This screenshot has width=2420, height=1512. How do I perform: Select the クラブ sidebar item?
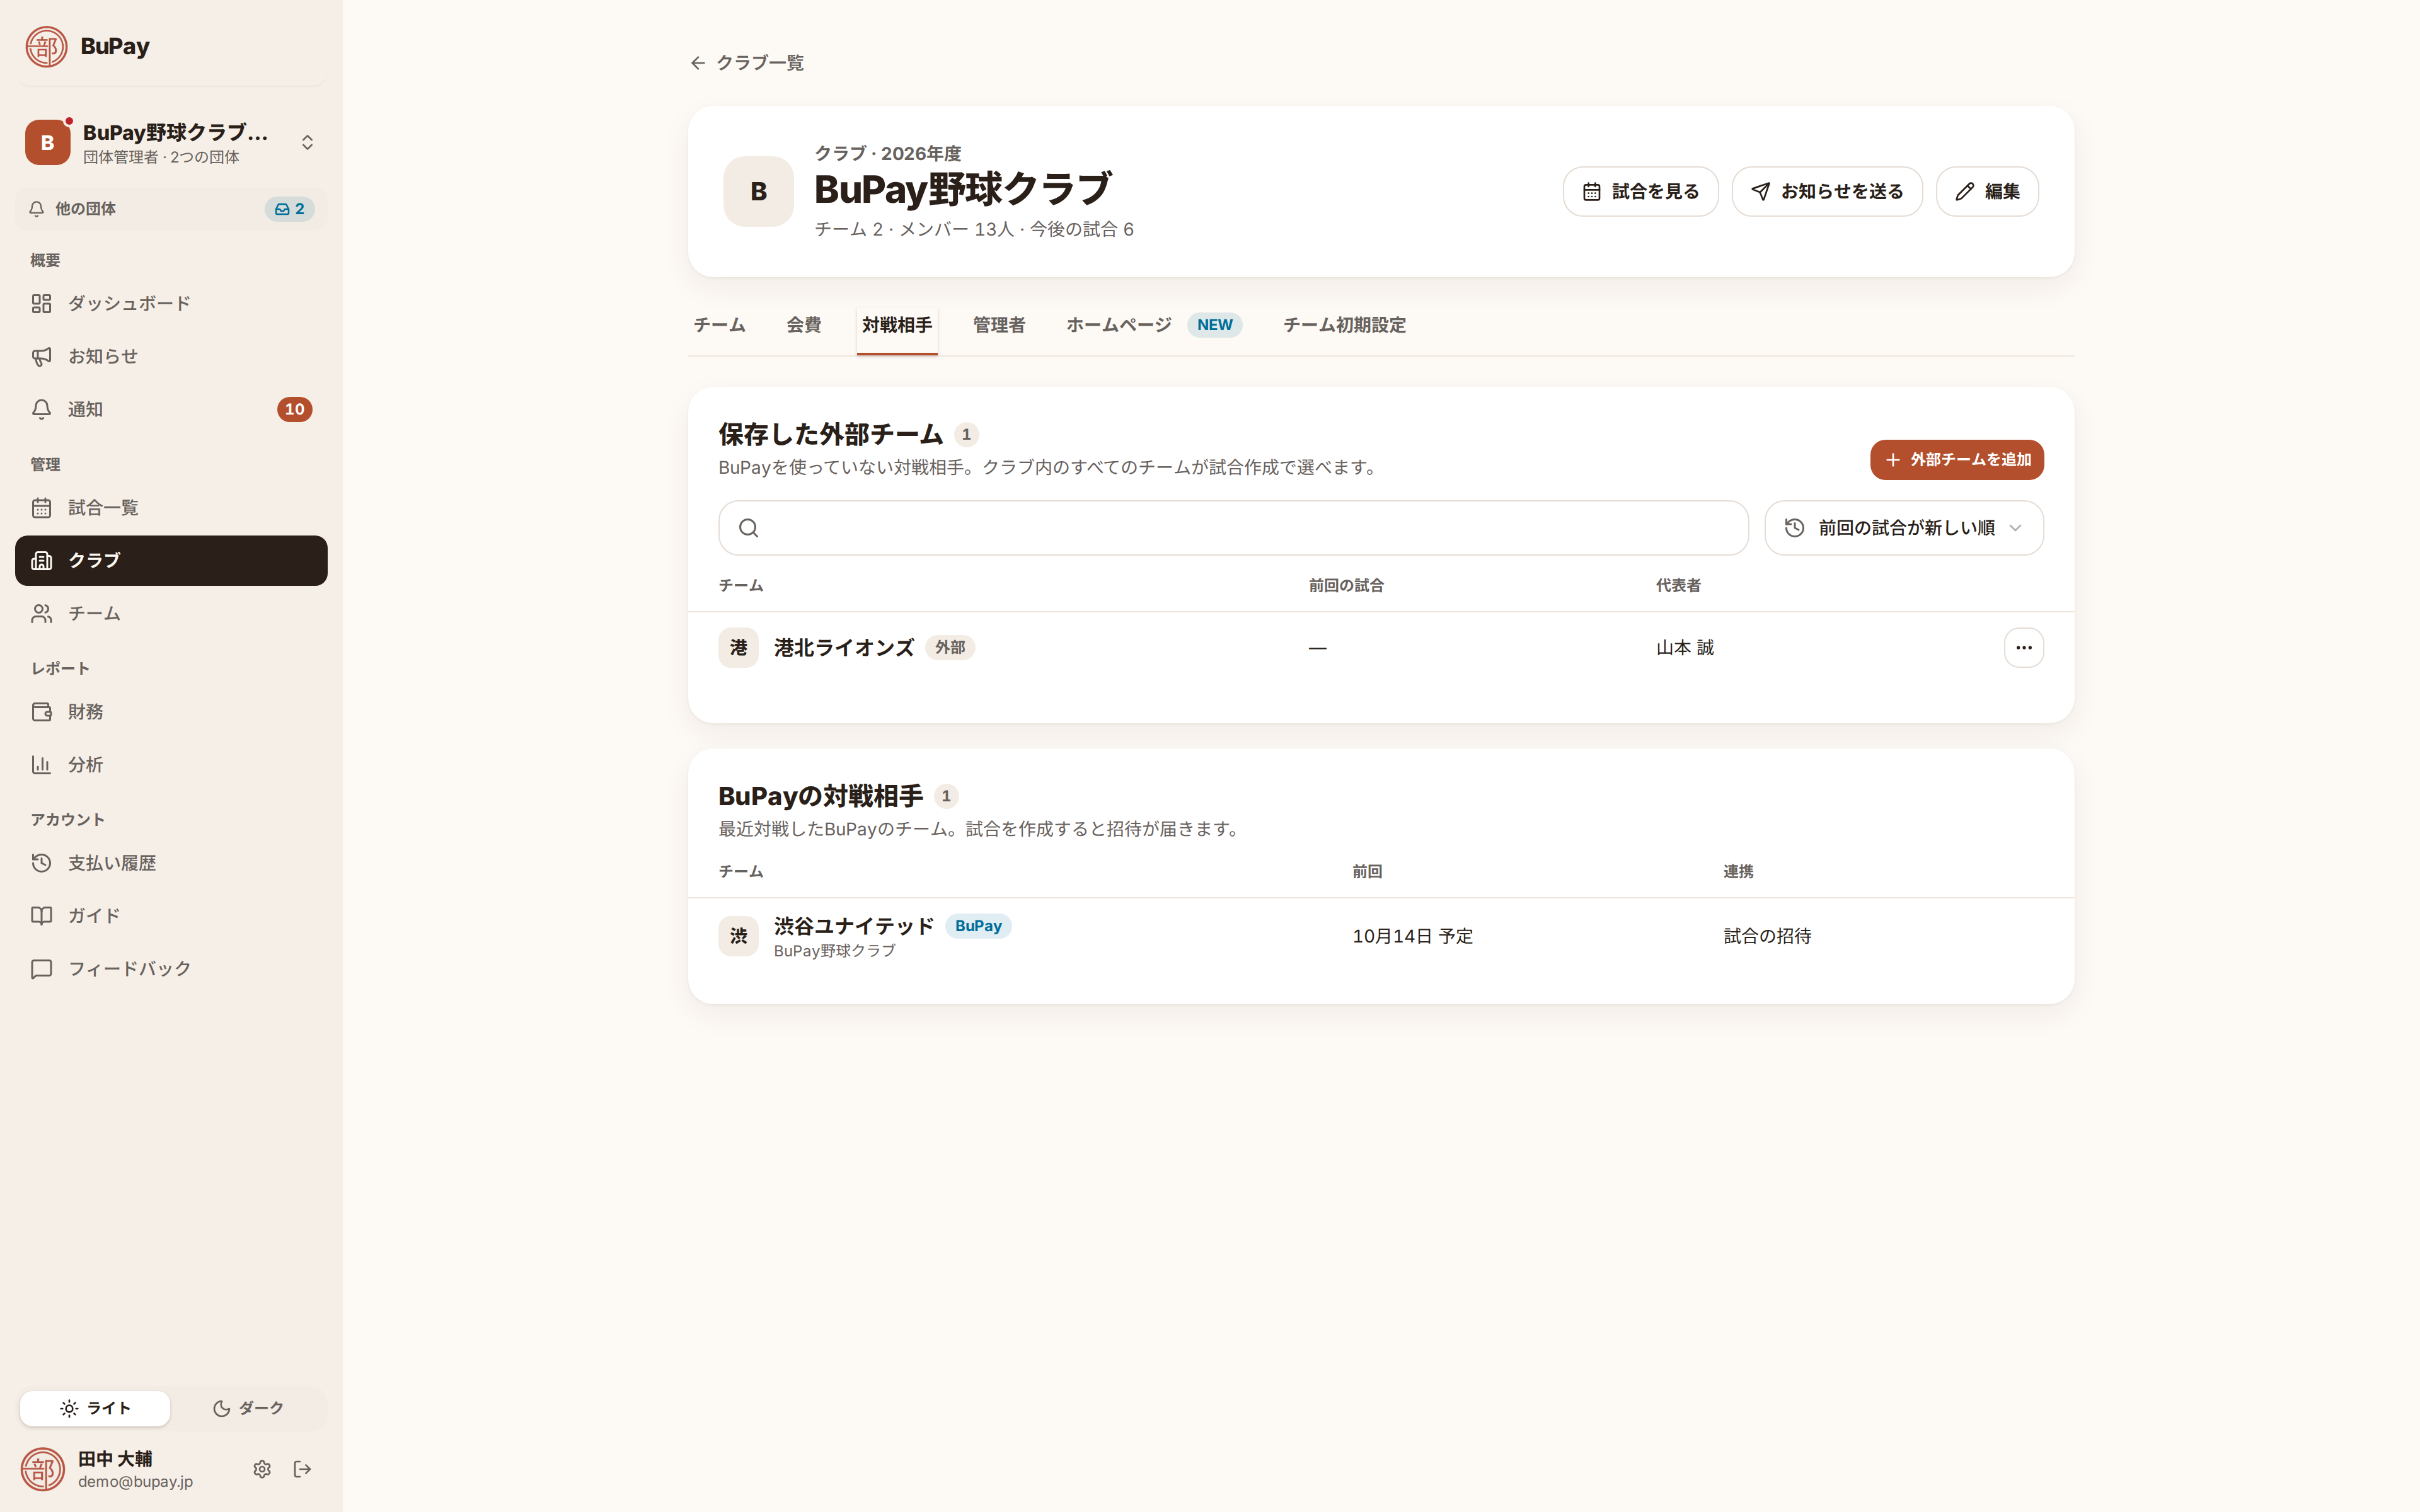tap(171, 561)
